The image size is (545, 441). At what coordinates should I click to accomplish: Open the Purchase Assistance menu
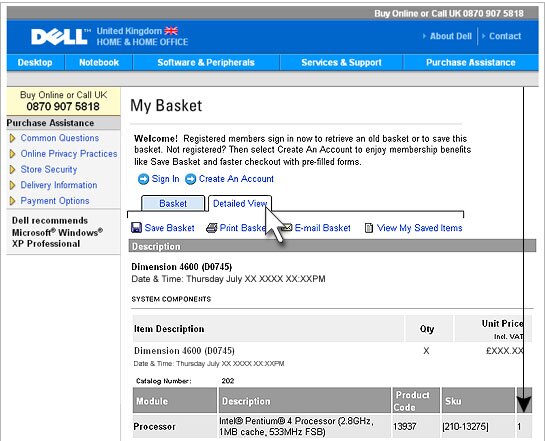[471, 63]
